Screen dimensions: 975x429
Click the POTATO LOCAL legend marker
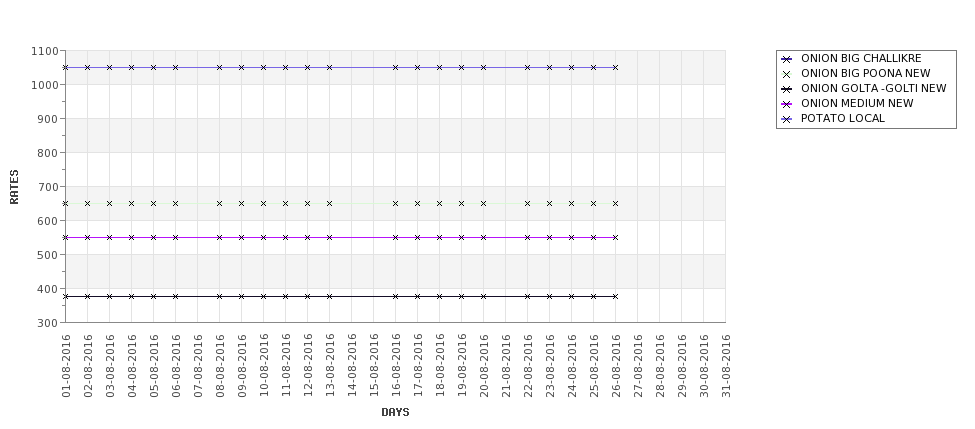(x=787, y=119)
